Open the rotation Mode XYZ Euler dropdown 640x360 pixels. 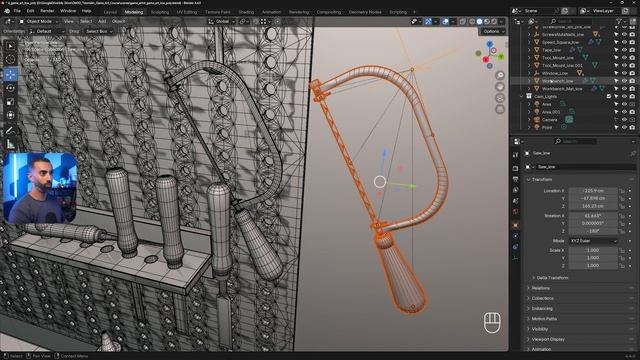coord(593,241)
